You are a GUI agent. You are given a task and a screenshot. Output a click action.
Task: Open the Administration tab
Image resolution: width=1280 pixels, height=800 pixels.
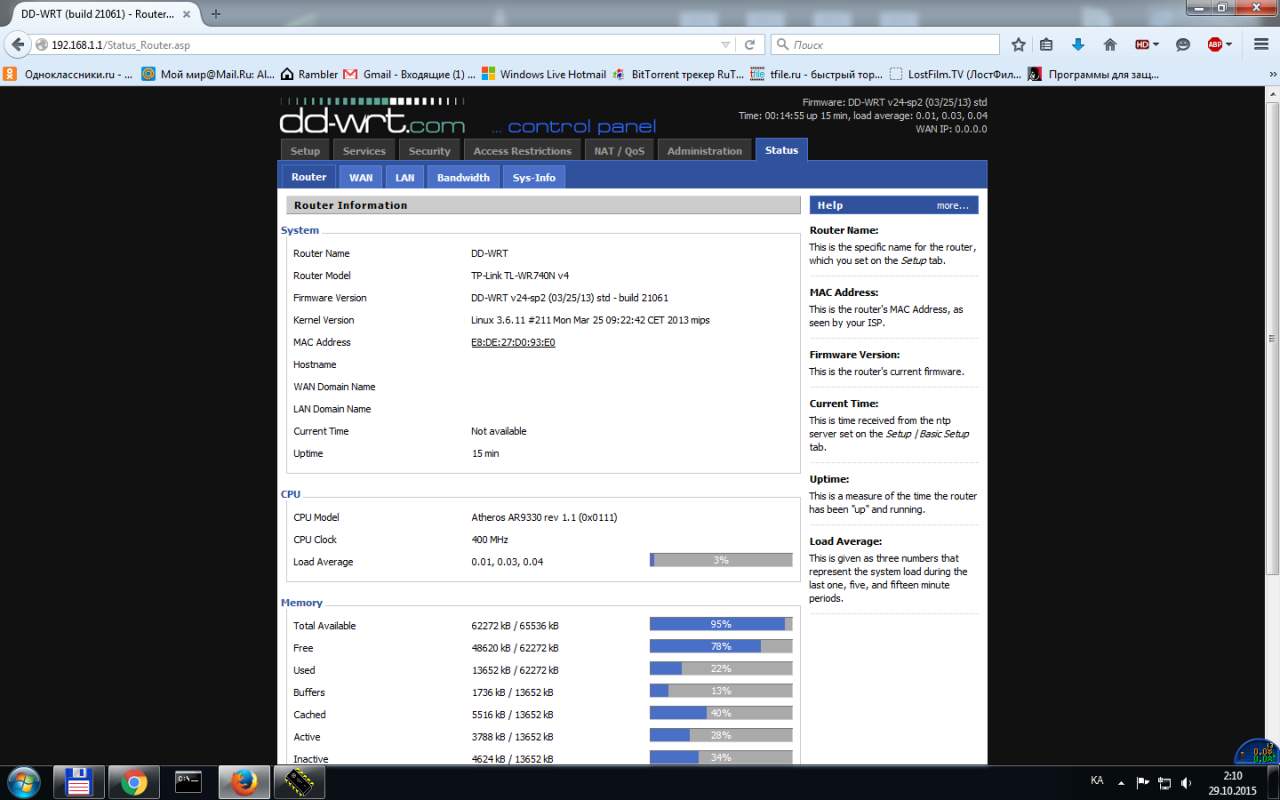(704, 151)
